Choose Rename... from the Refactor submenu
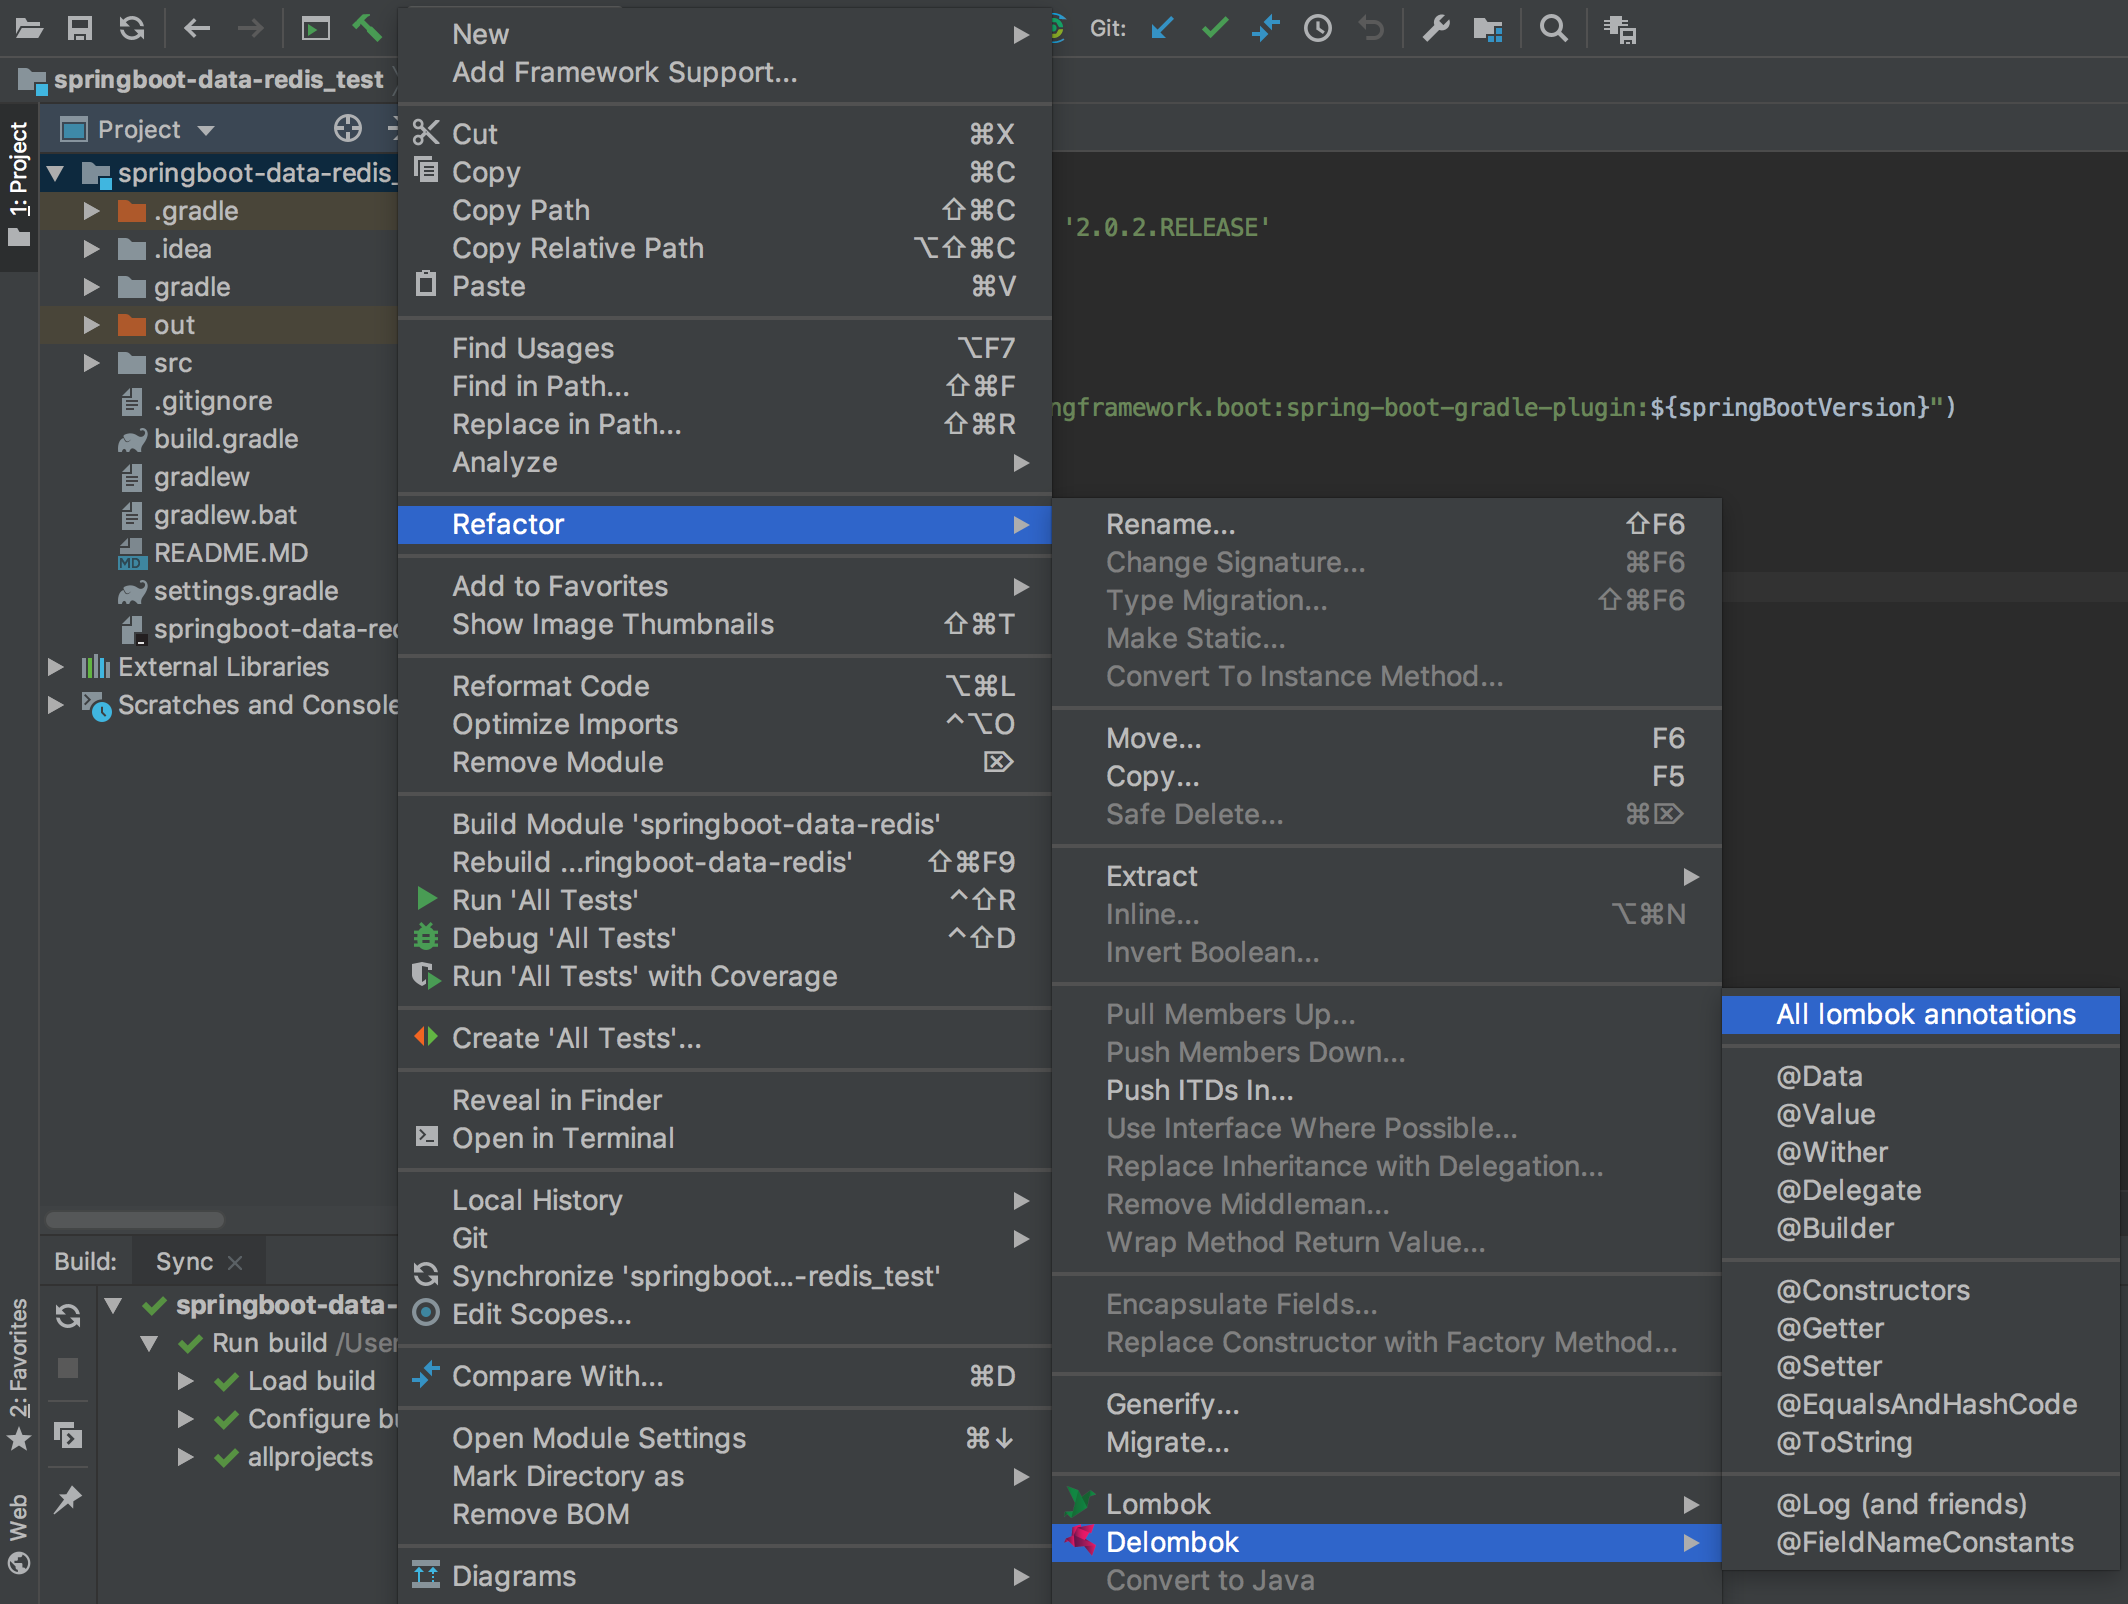 coord(1170,524)
